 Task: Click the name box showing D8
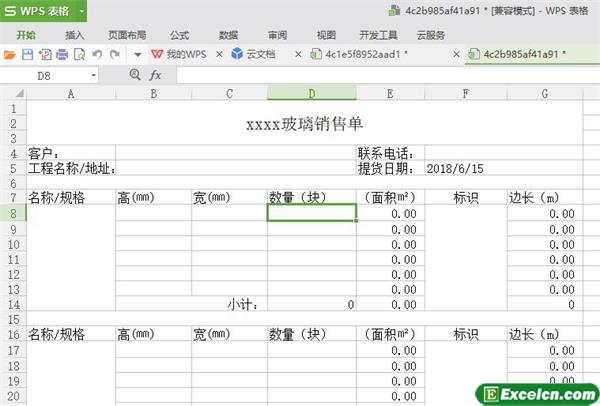(x=44, y=76)
